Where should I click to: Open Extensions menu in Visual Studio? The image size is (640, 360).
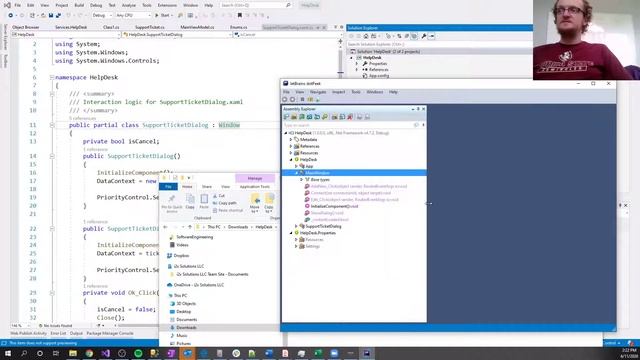167,5
